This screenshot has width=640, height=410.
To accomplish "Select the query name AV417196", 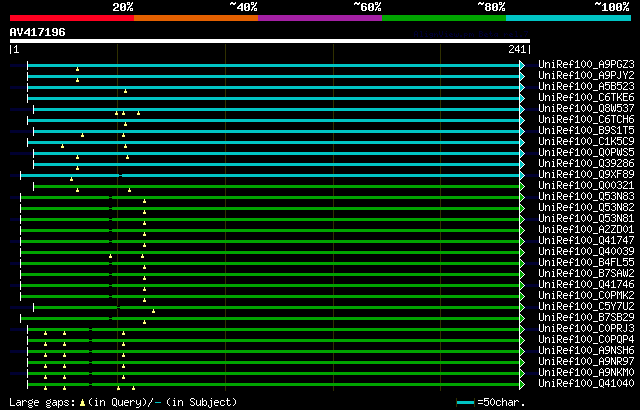I will (38, 32).
